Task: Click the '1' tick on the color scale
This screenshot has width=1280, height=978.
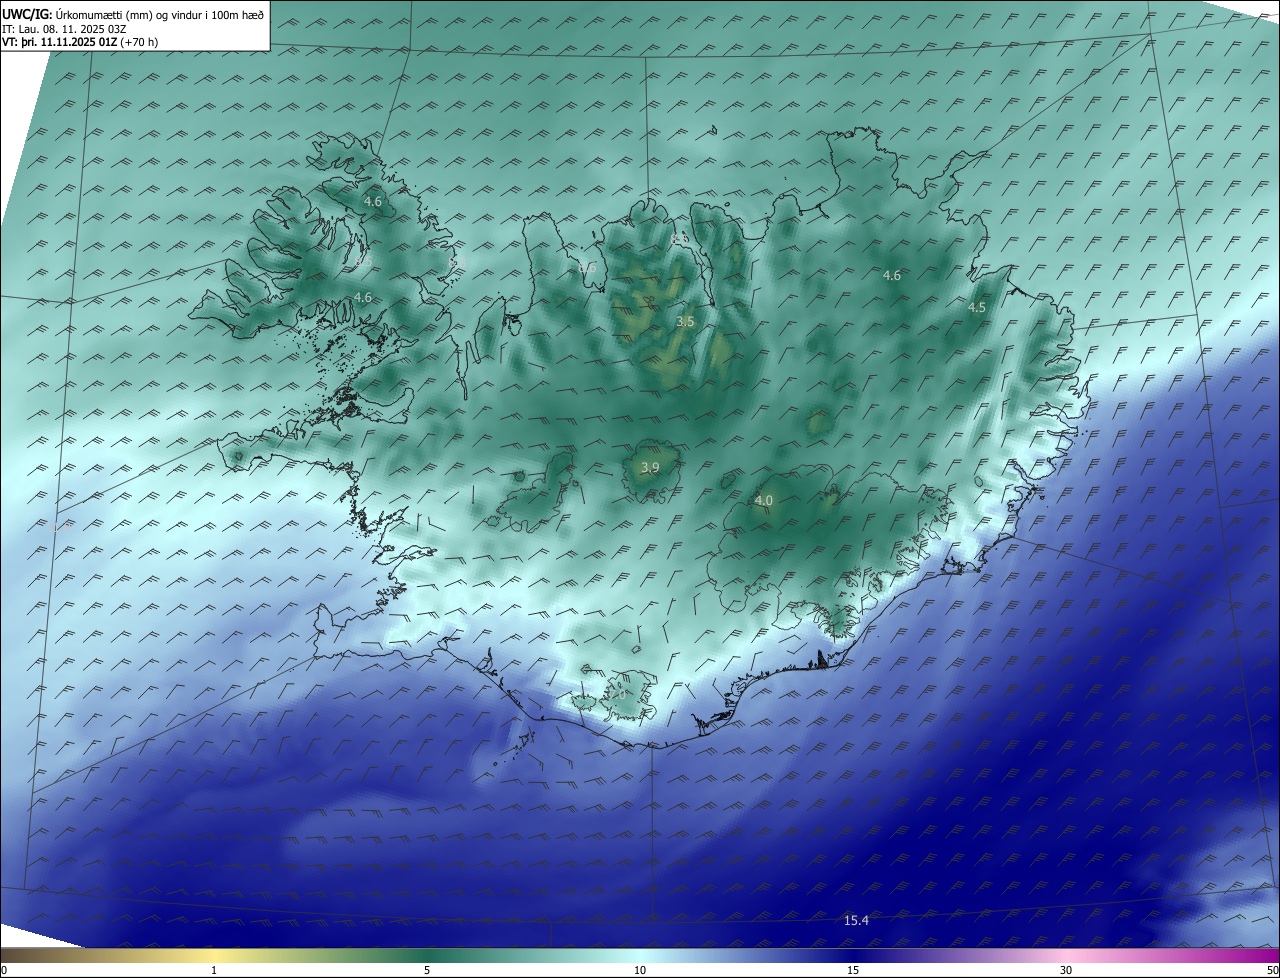Action: click(214, 970)
